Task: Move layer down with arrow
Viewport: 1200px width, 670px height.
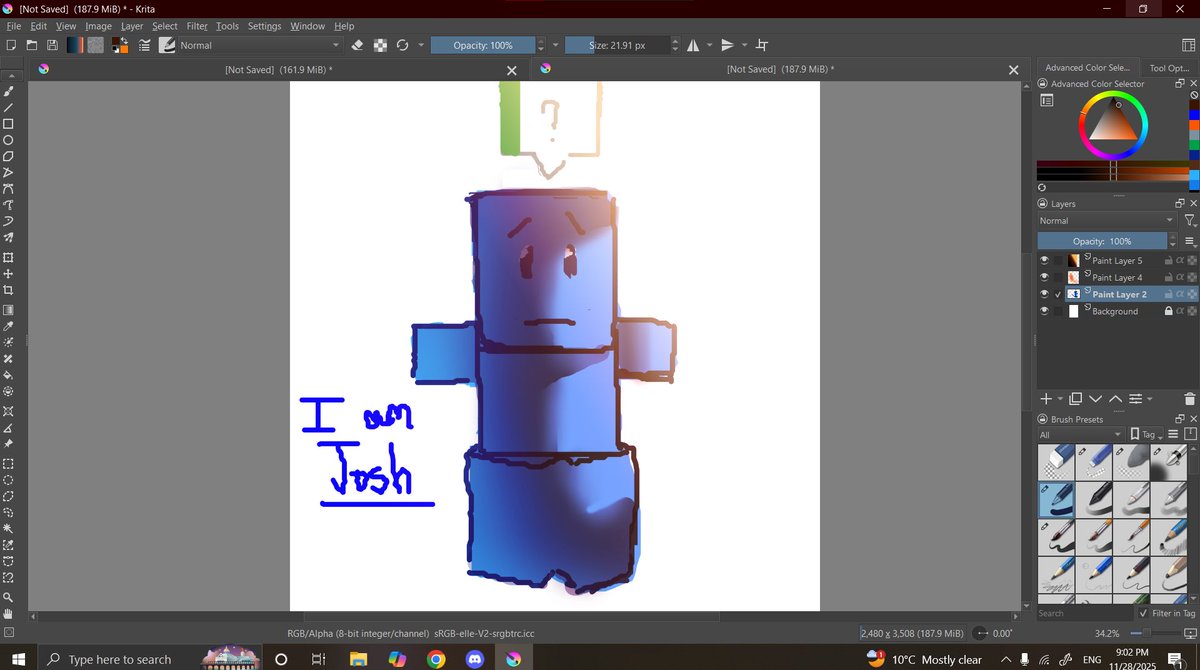Action: [x=1096, y=398]
